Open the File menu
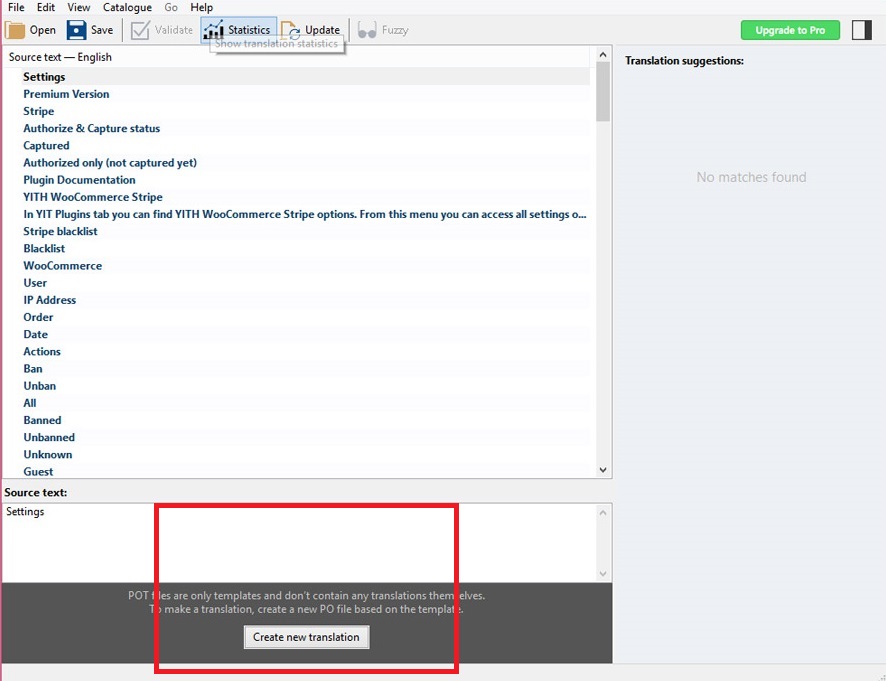886x681 pixels. (x=16, y=7)
